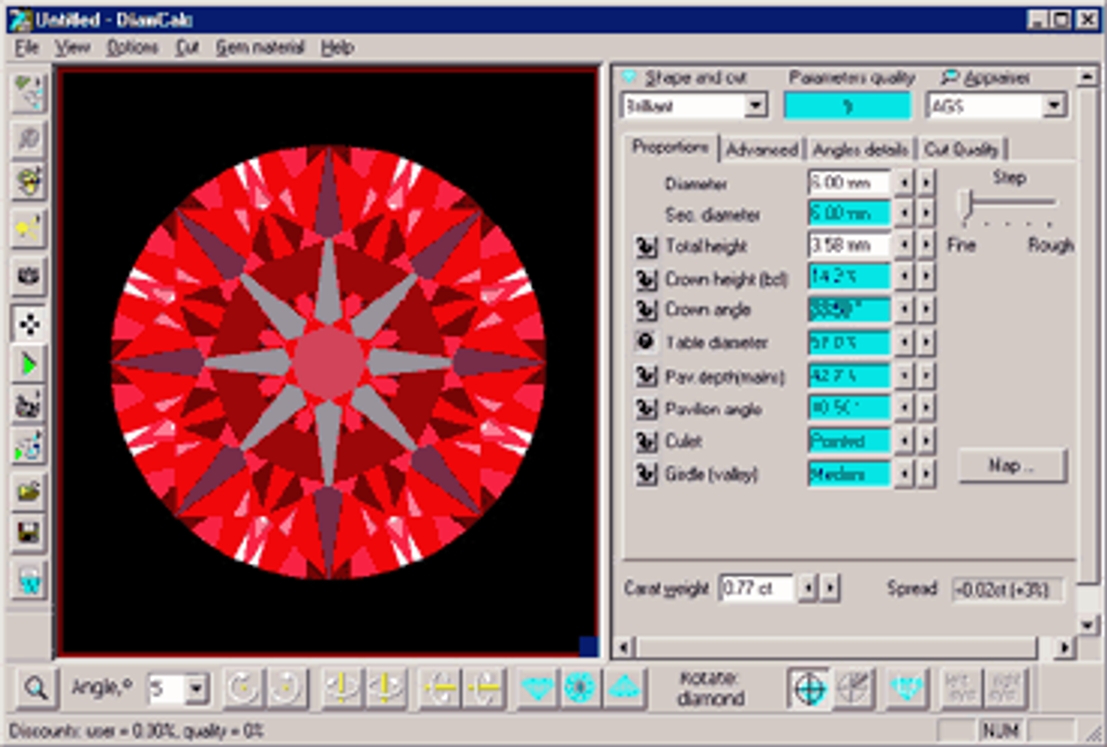Viewport: 1107px width, 747px height.
Task: Open the Options menu
Action: point(132,47)
